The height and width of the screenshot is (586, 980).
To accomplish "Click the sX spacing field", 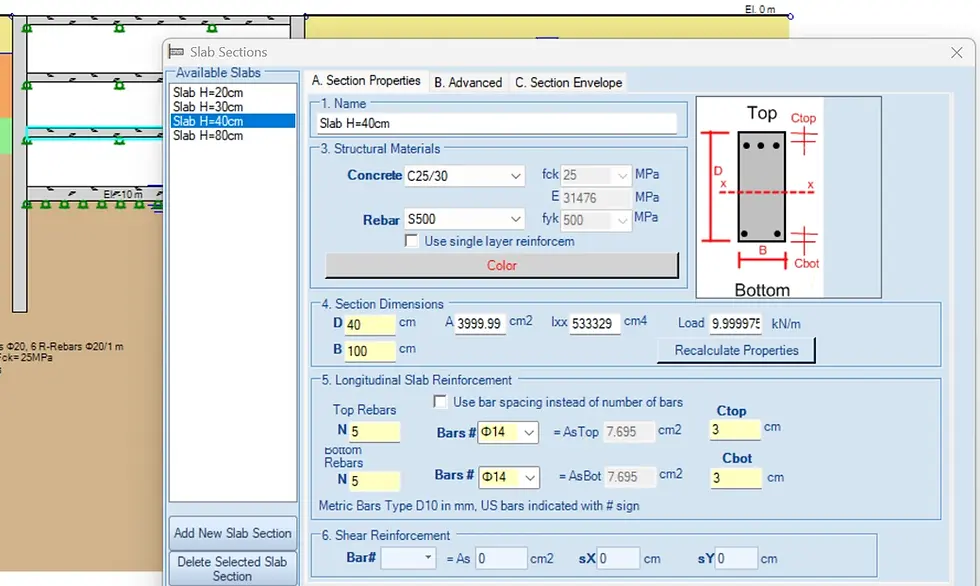I will point(618,559).
